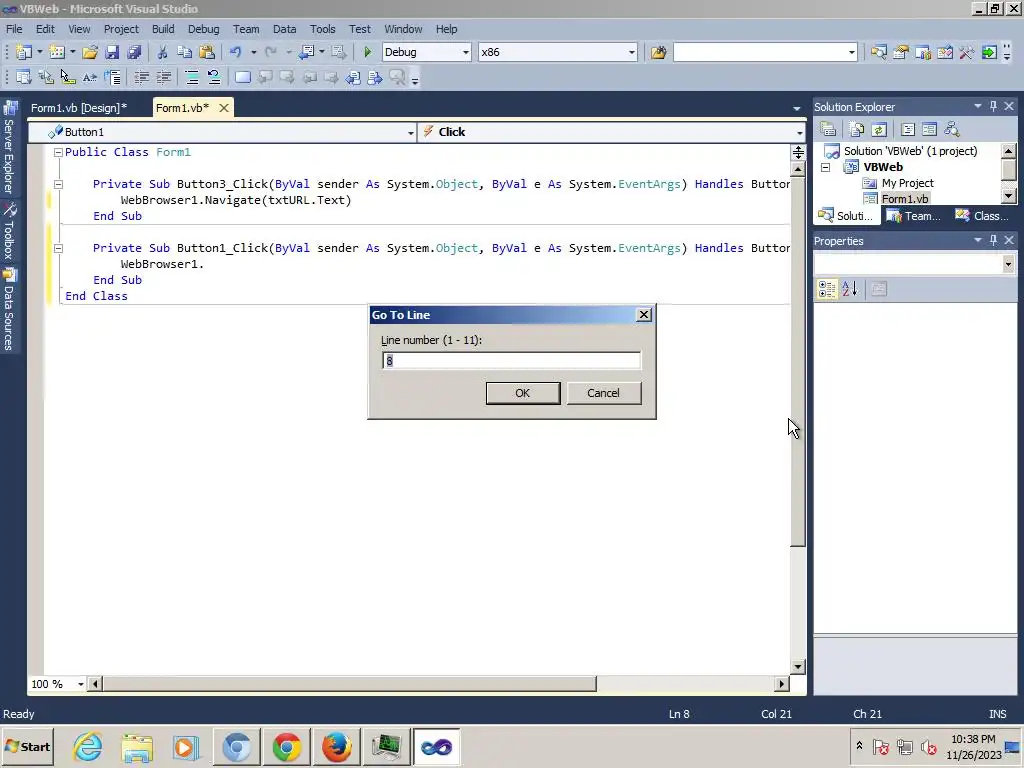1024x768 pixels.
Task: Switch to Form1.vb [Design] tab
Action: coord(79,108)
